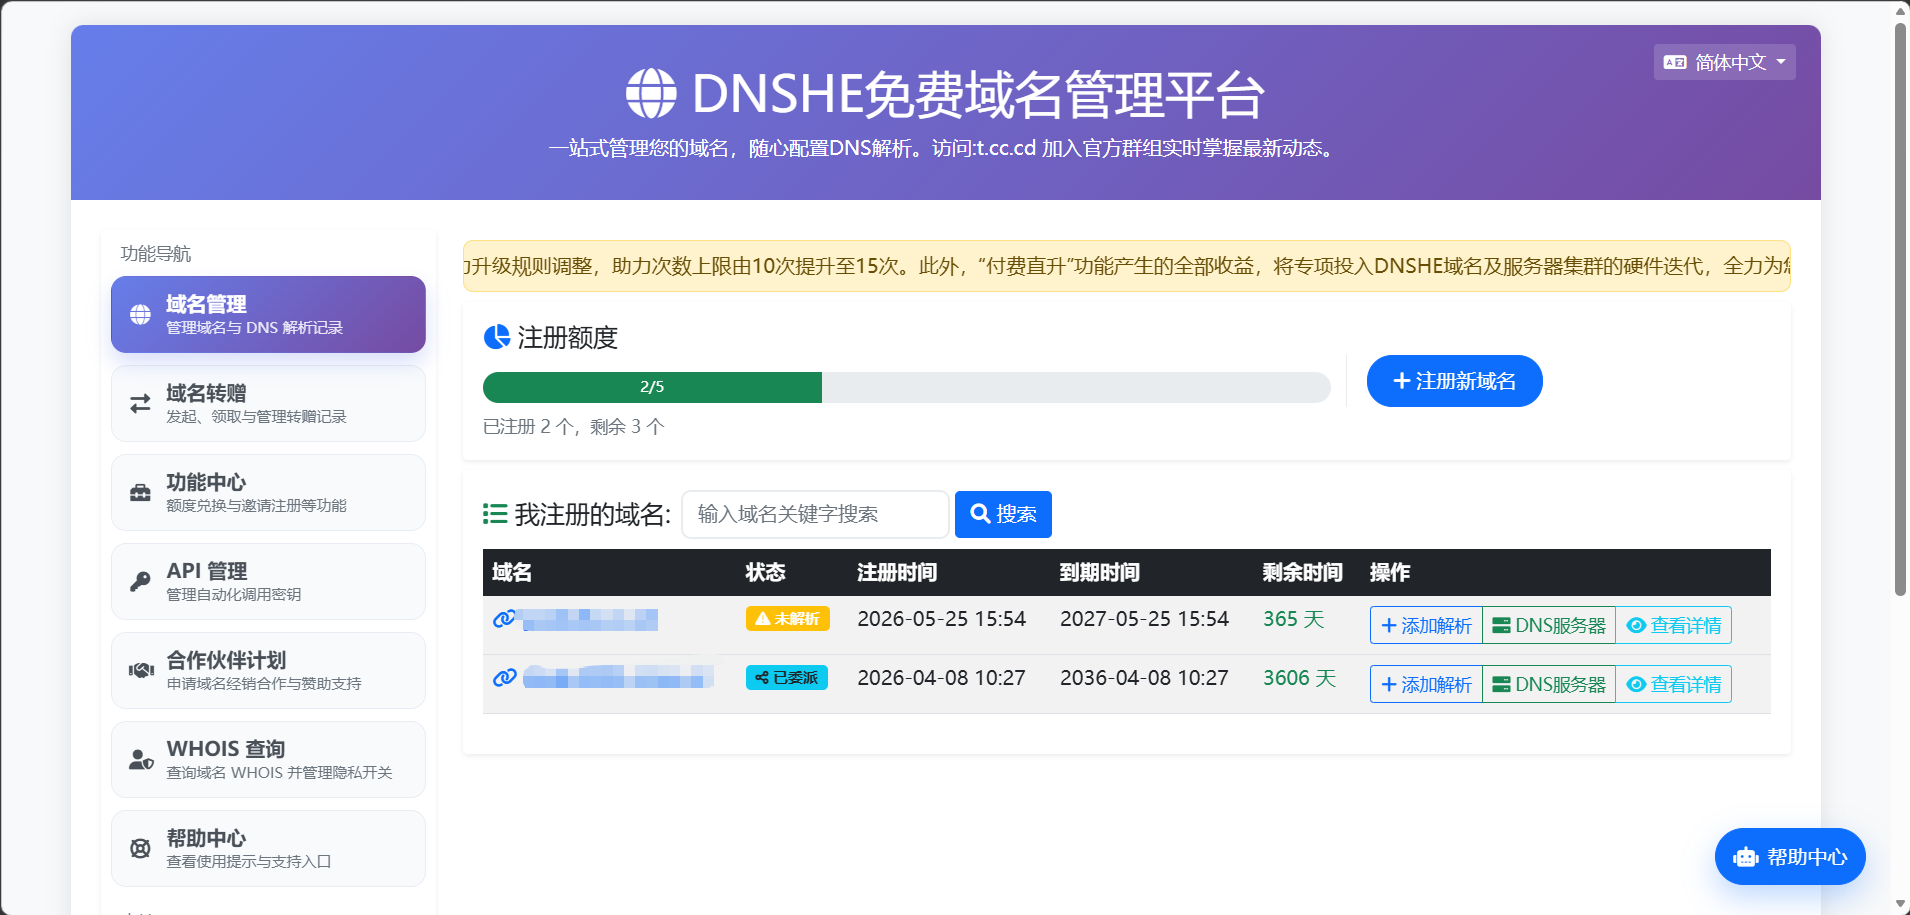Image resolution: width=1910 pixels, height=915 pixels.
Task: View details of the 3606 天 domain
Action: (x=1674, y=684)
